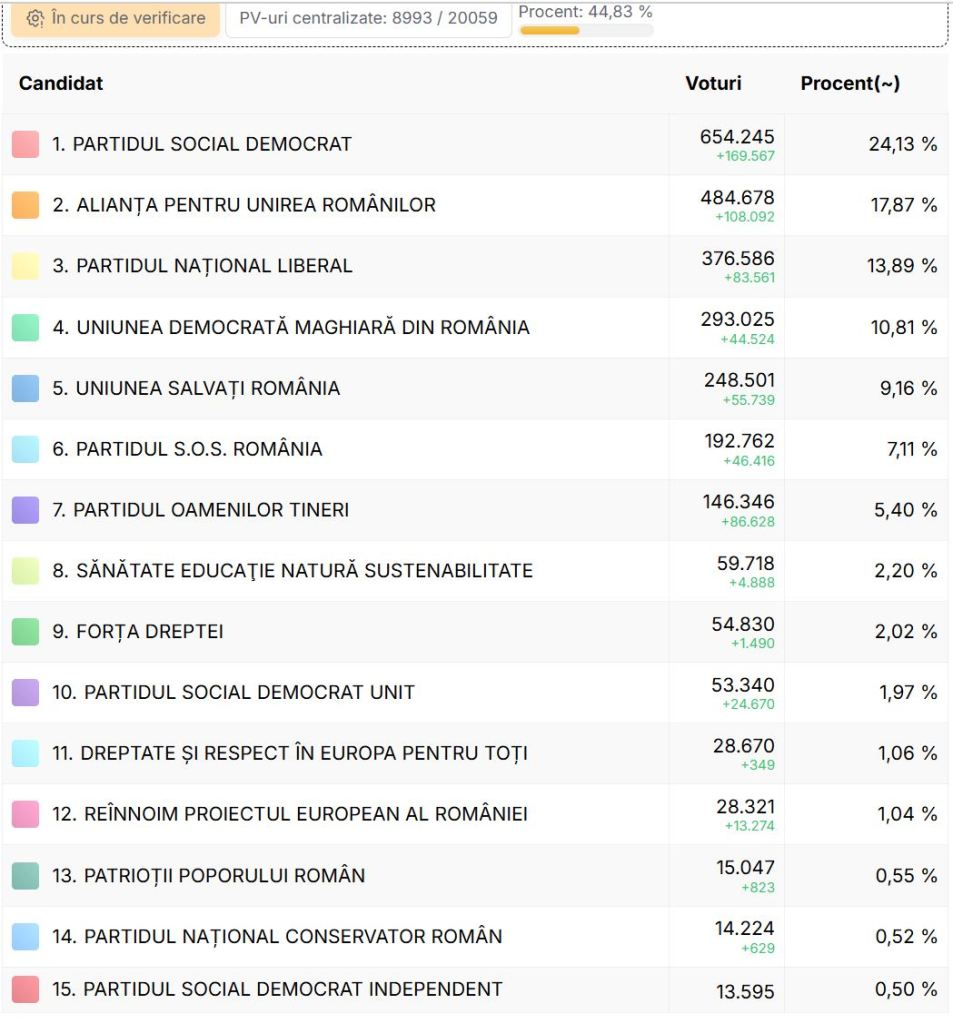Viewport: 953px width, 1023px height.
Task: Click the "În curs de verificare" status badge
Action: pos(115,18)
